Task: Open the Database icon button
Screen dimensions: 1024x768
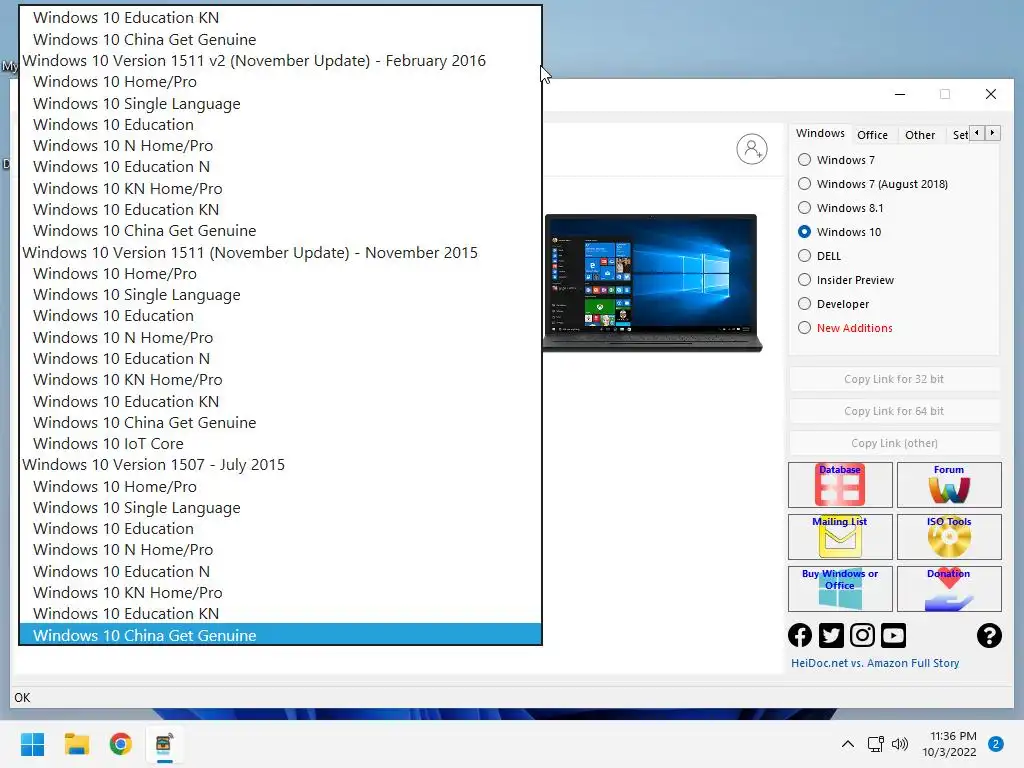Action: tap(840, 485)
